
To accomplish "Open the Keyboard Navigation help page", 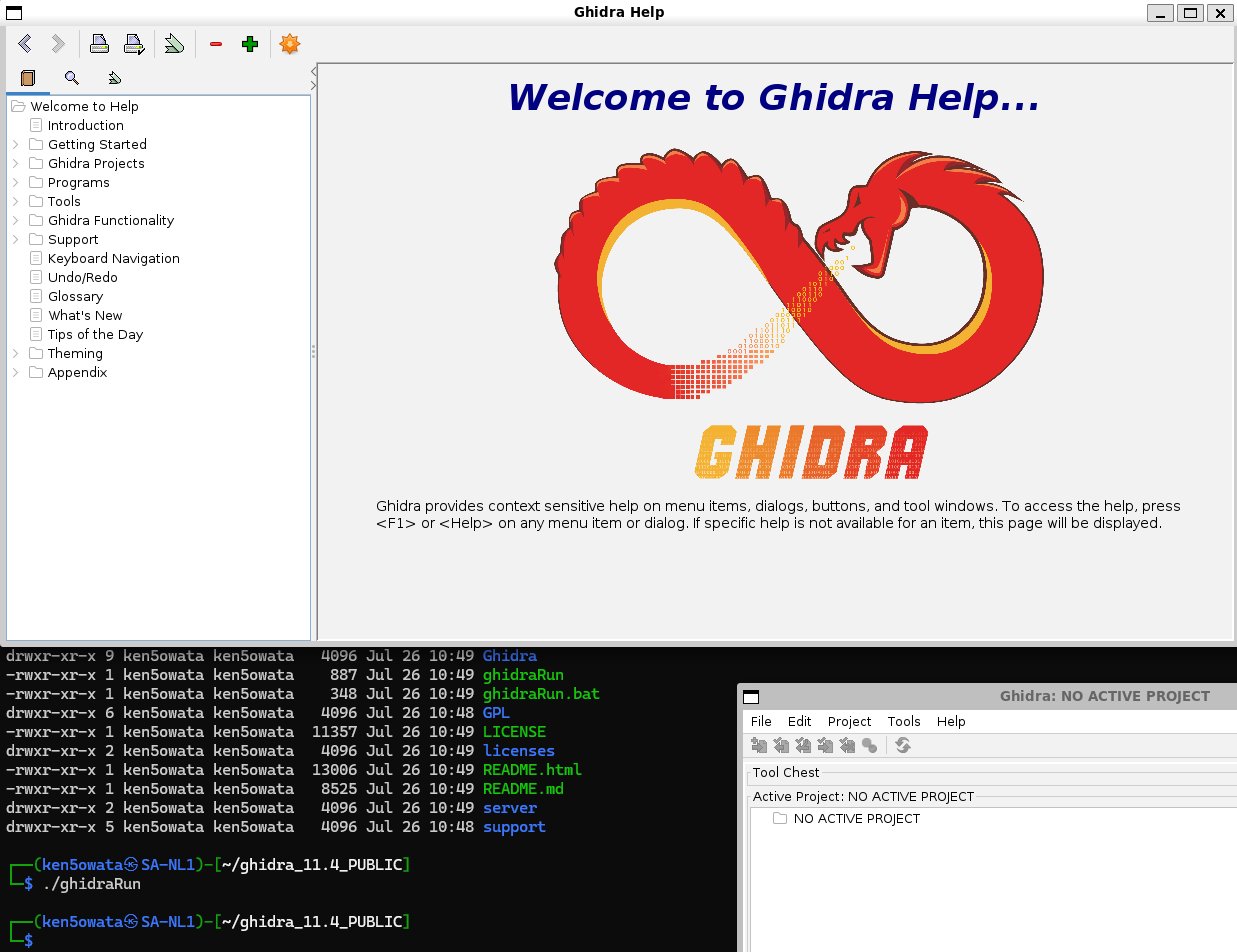I will point(114,258).
